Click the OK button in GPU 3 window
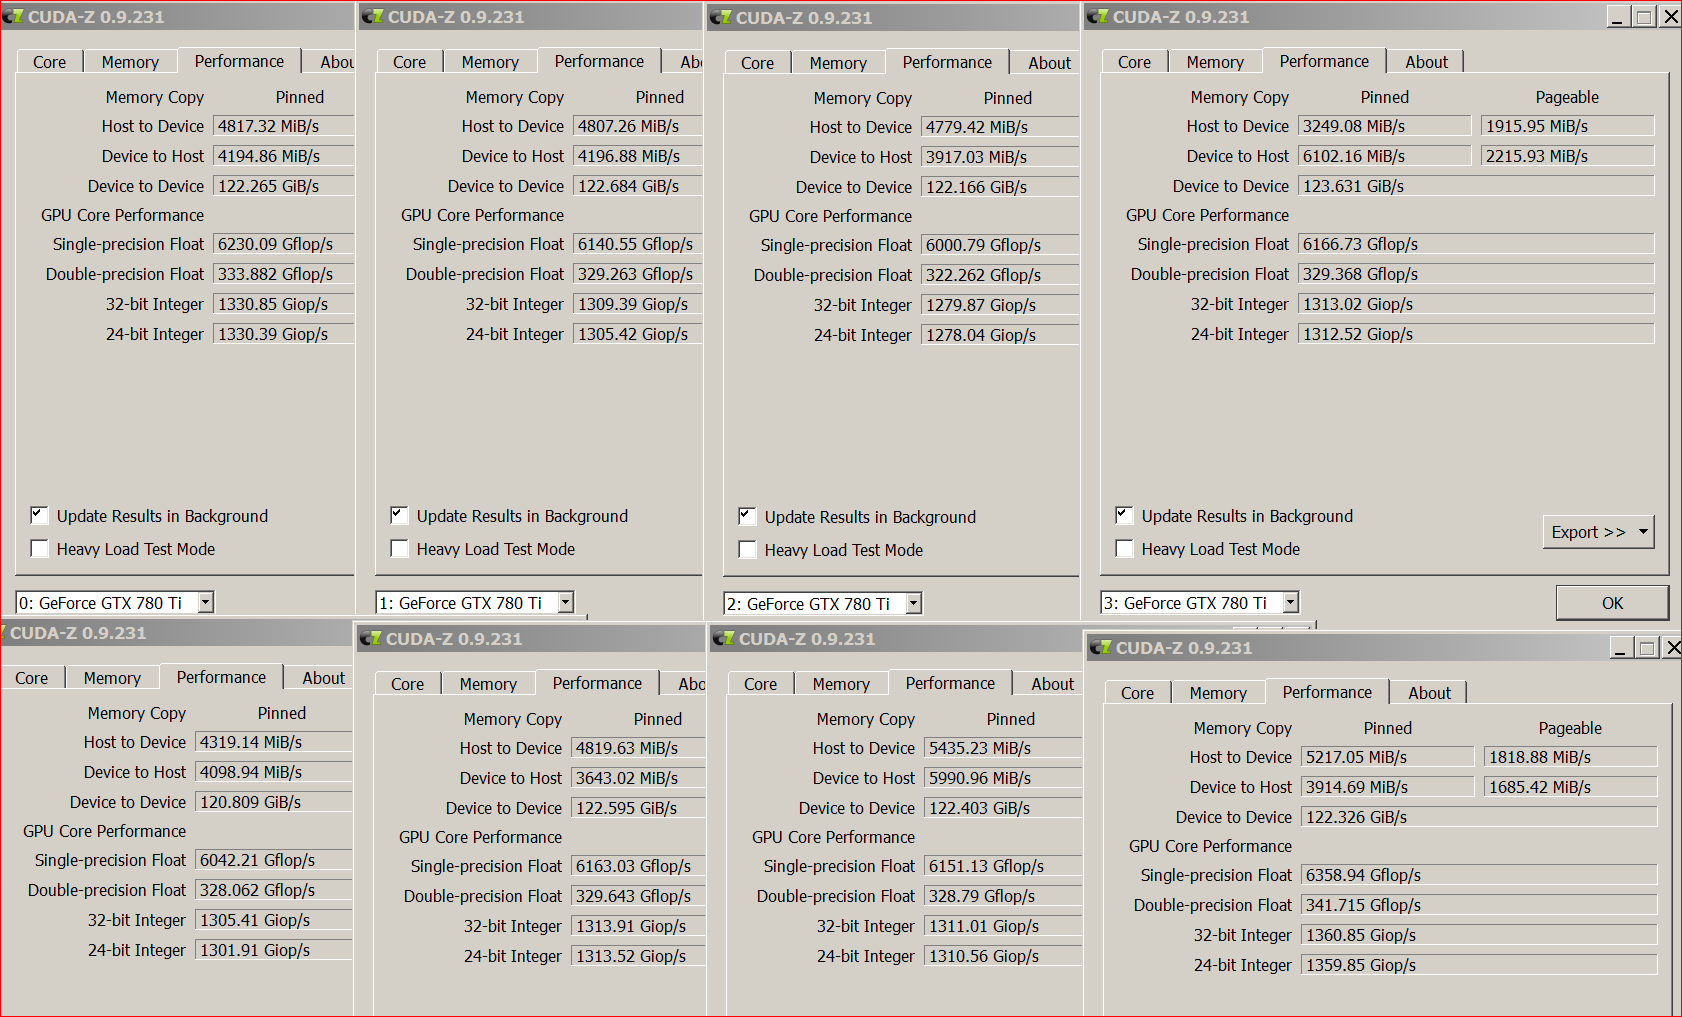Image resolution: width=1682 pixels, height=1017 pixels. (x=1612, y=603)
